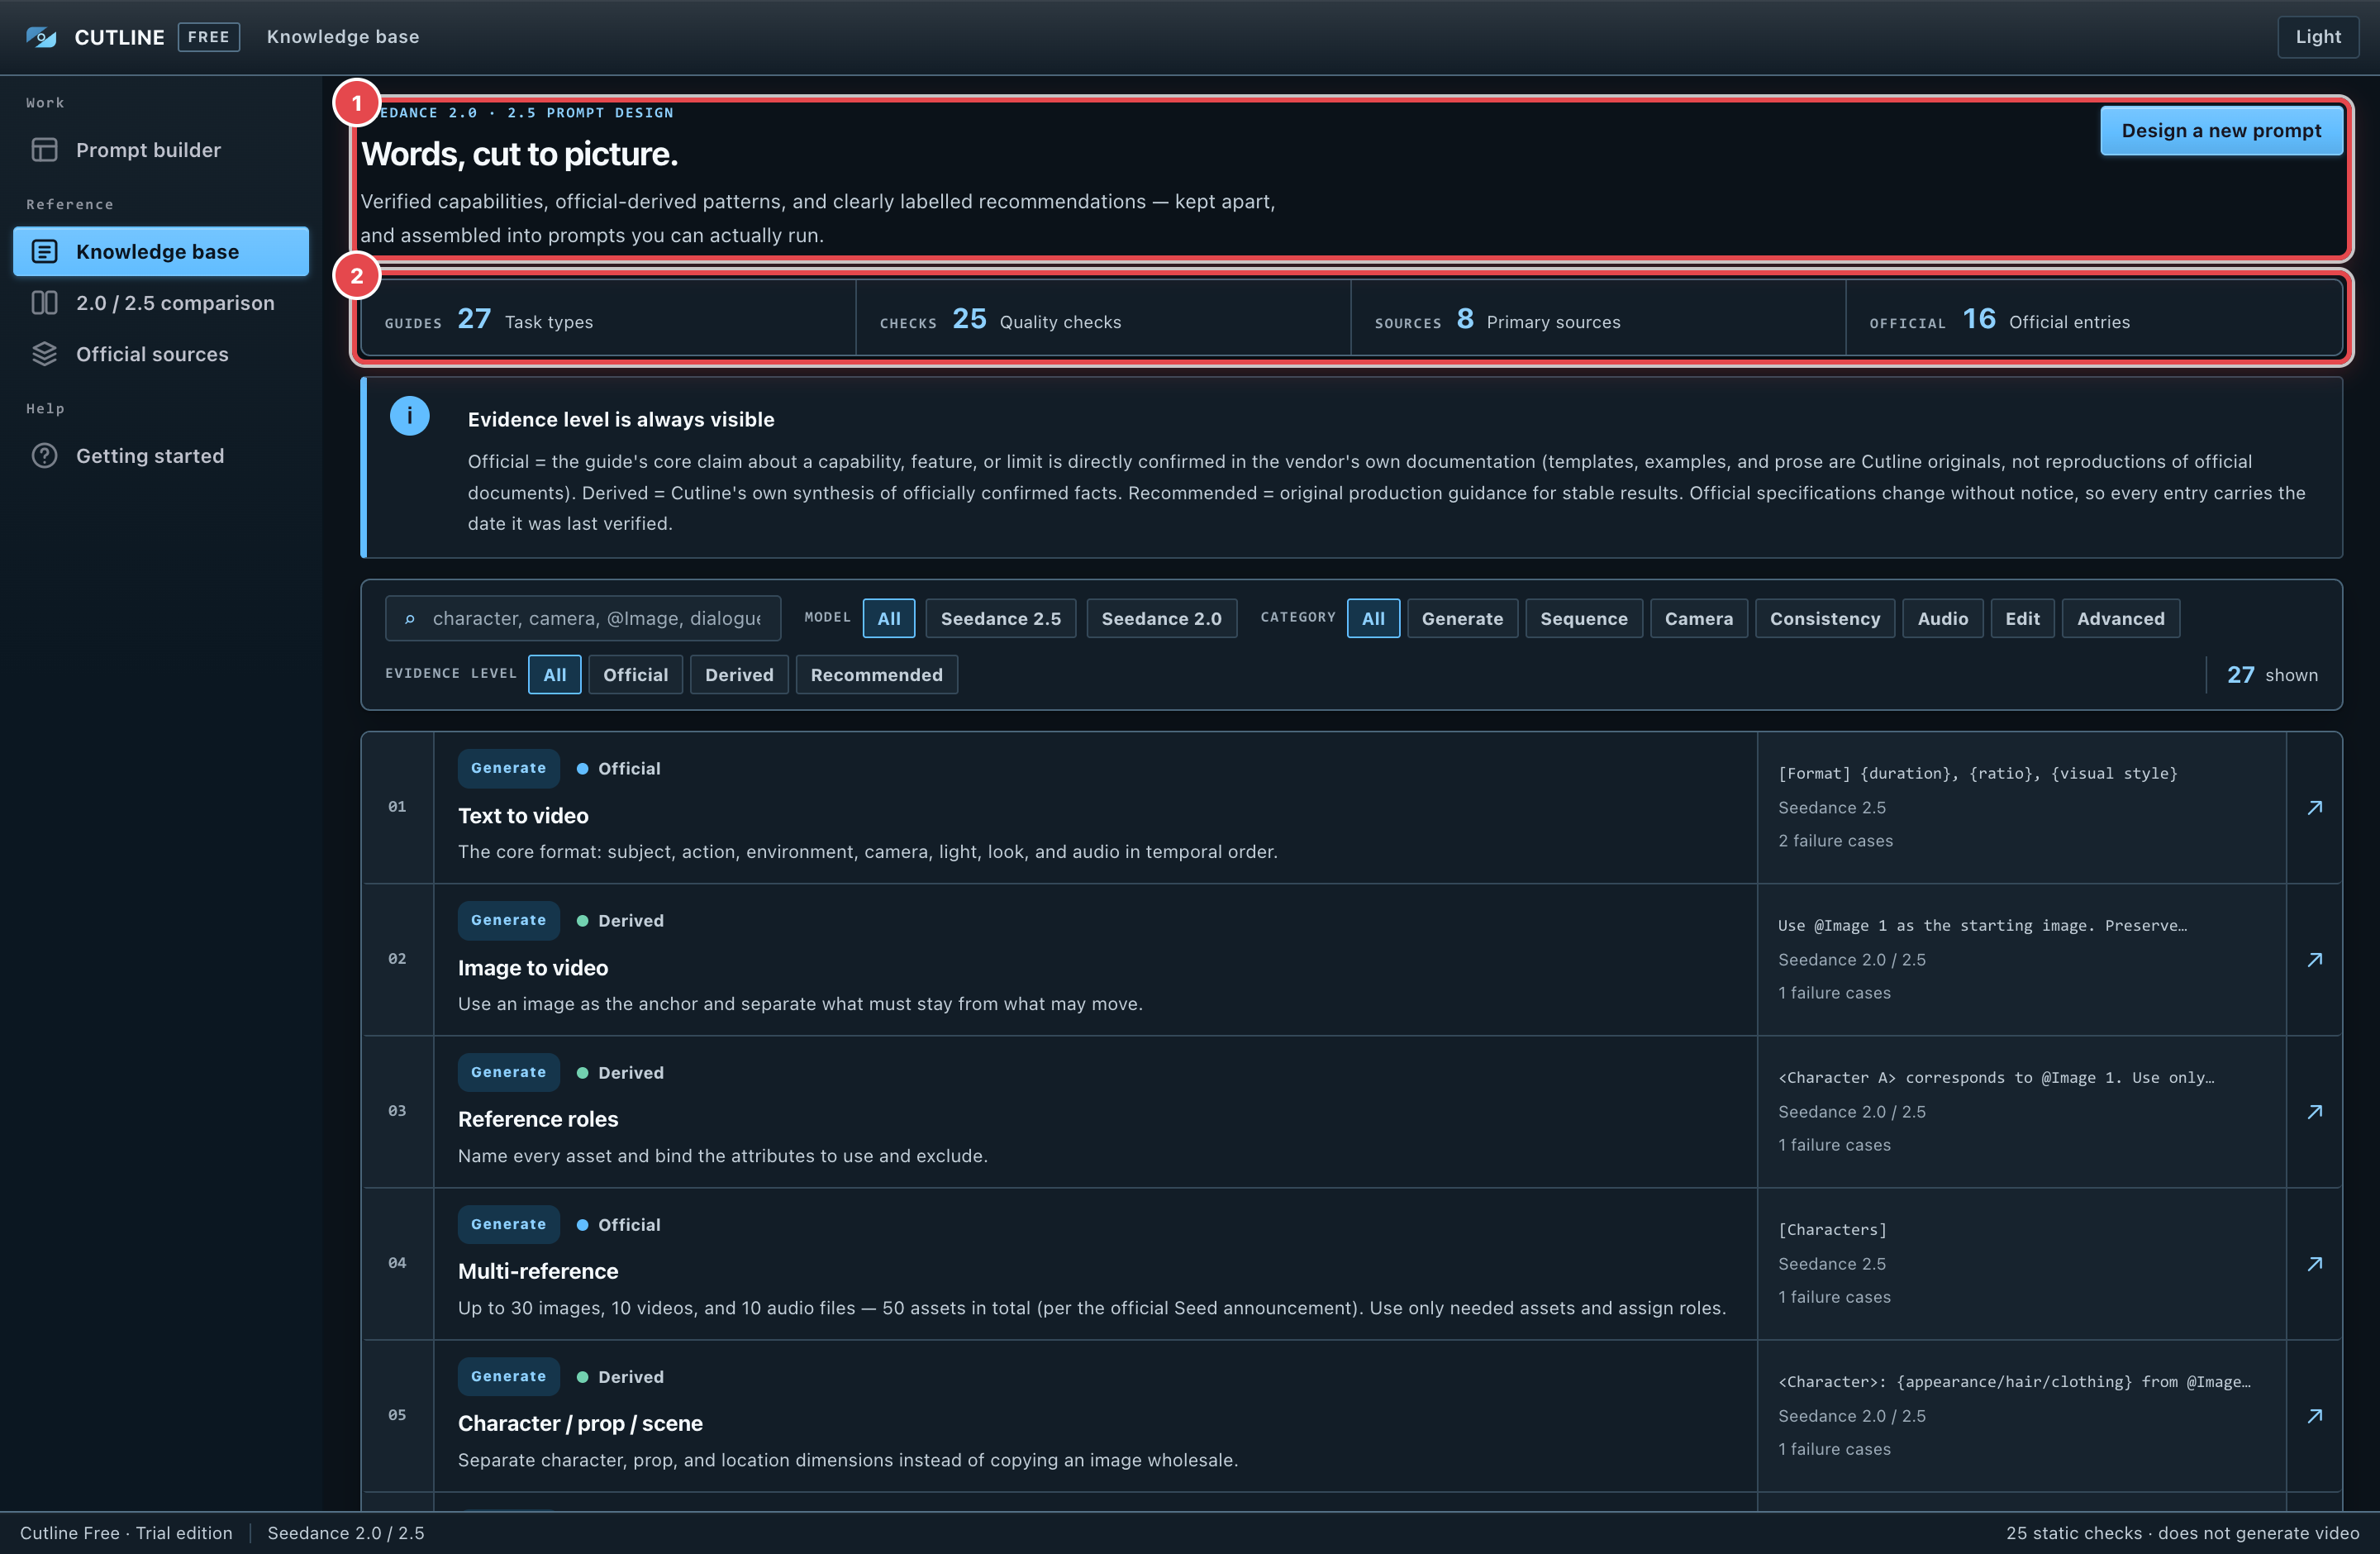Image resolution: width=2380 pixels, height=1554 pixels.
Task: Click the Prompt builder sidebar icon
Action: [x=44, y=150]
